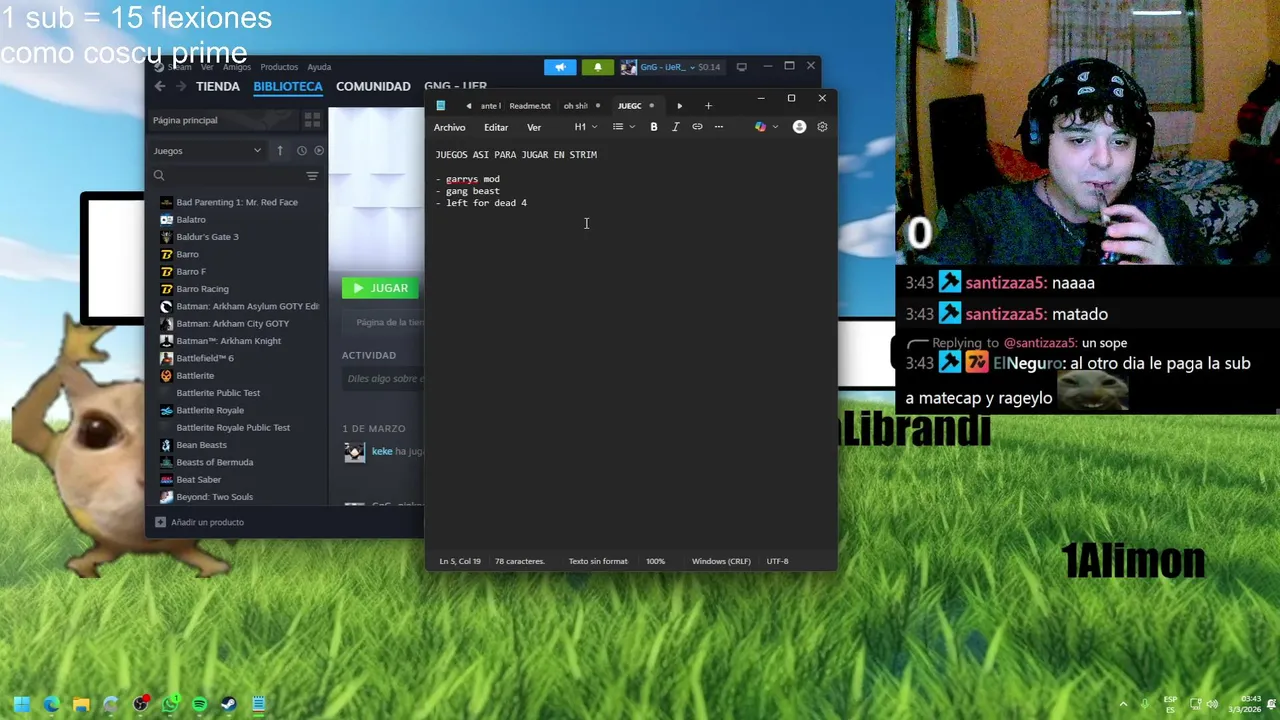1280x720 pixels.
Task: Open Steam Big Picture mode monitor icon
Action: (x=741, y=67)
